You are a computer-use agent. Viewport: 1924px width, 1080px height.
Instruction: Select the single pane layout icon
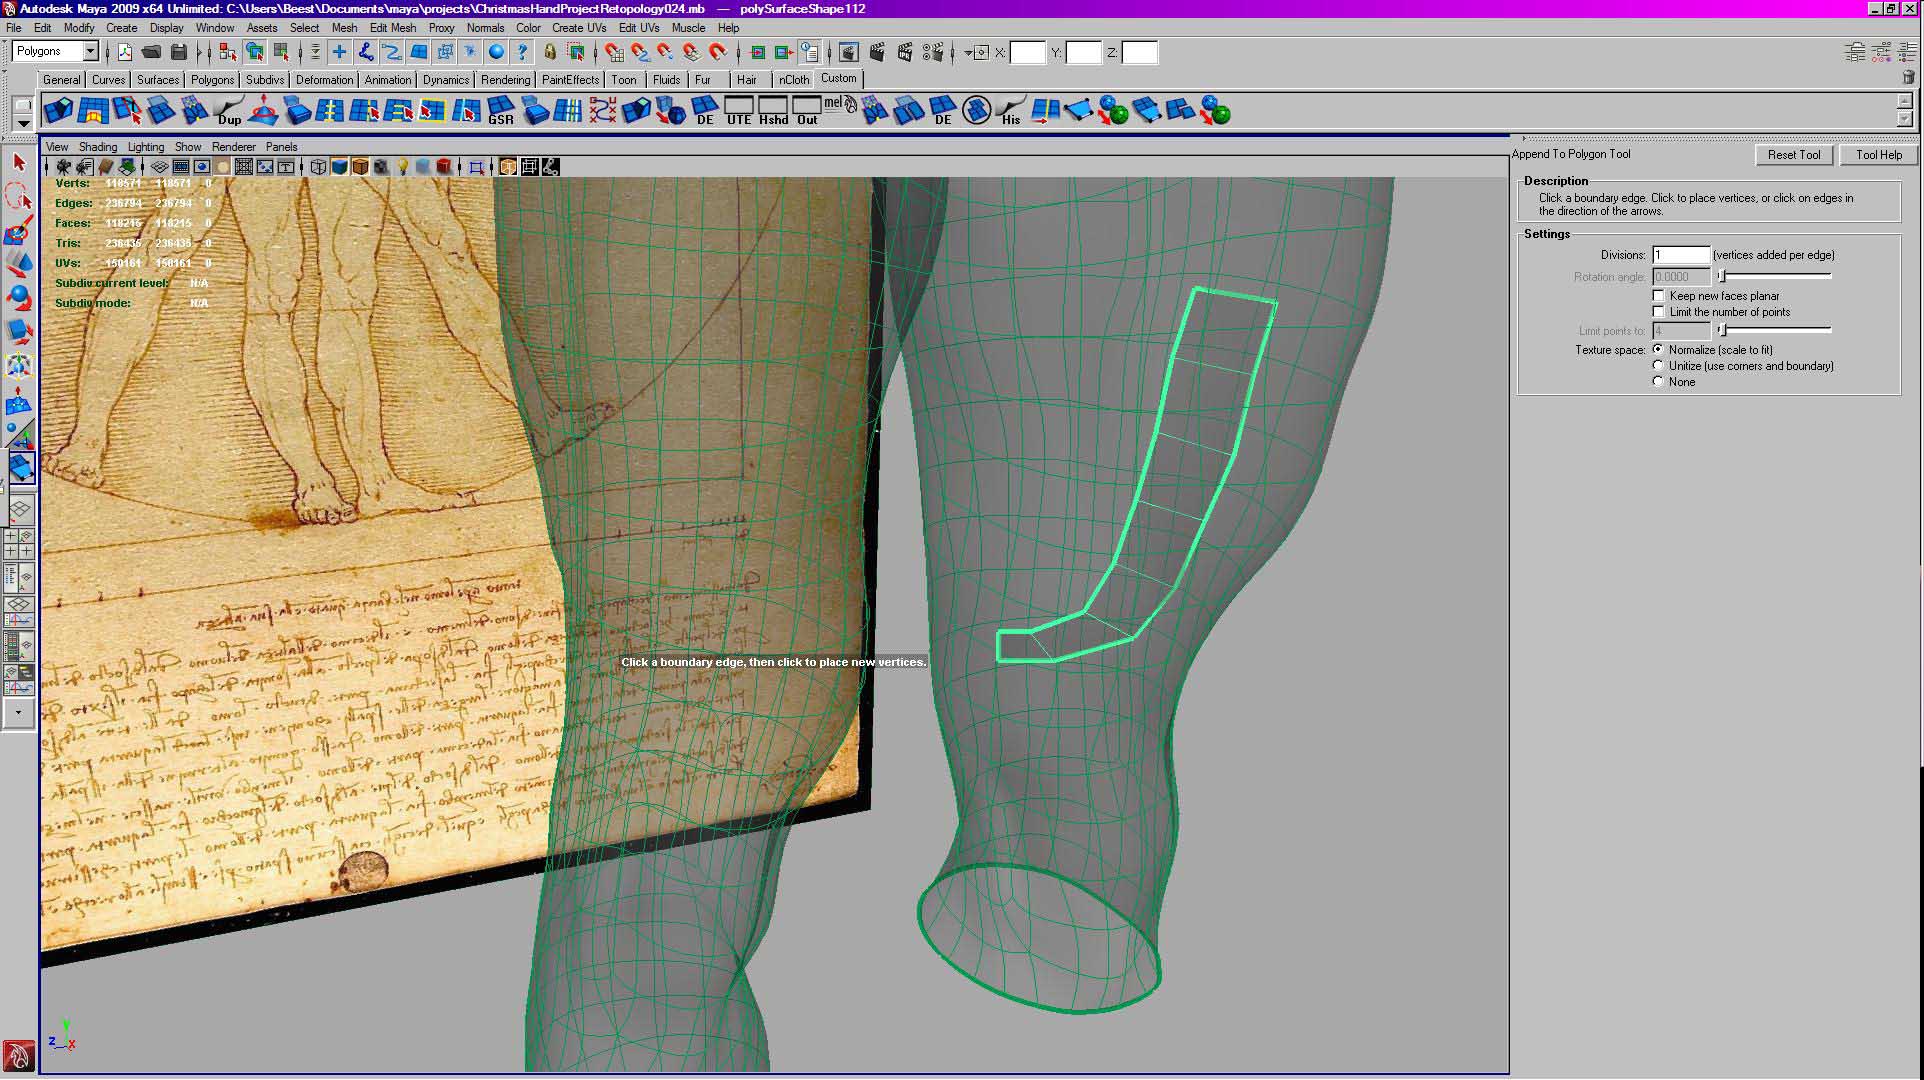[19, 511]
